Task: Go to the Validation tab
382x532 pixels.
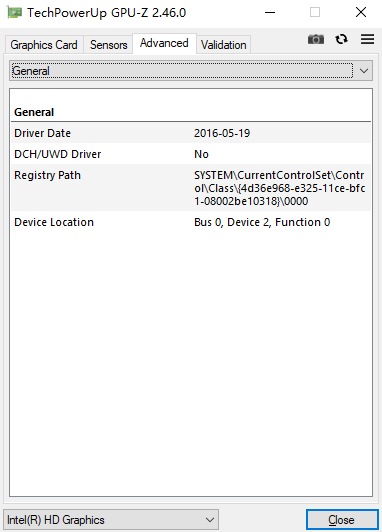Action: [224, 45]
